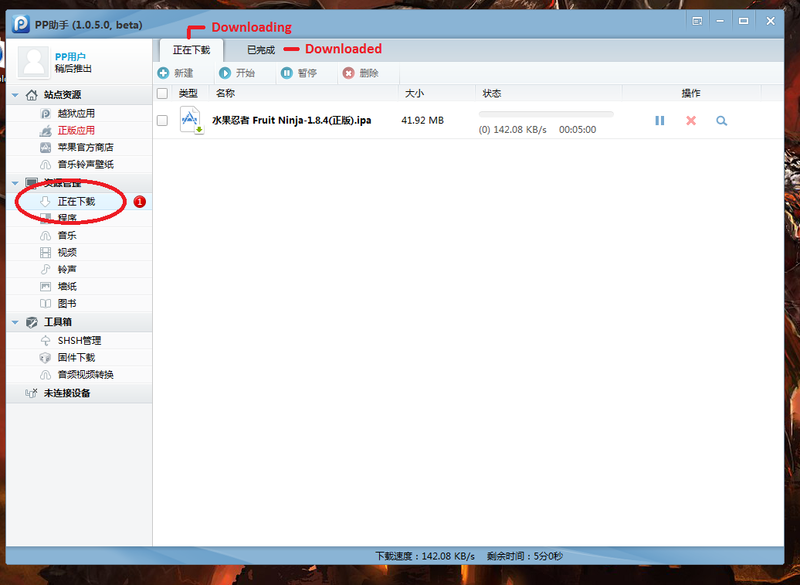Click the 删除 (Delete) toolbar button
This screenshot has height=585, width=800.
361,73
